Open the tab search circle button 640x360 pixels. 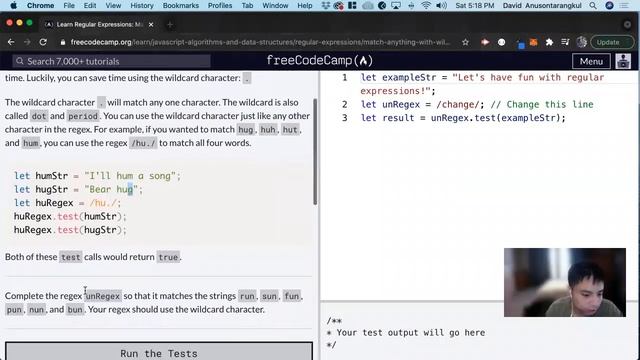tap(627, 24)
